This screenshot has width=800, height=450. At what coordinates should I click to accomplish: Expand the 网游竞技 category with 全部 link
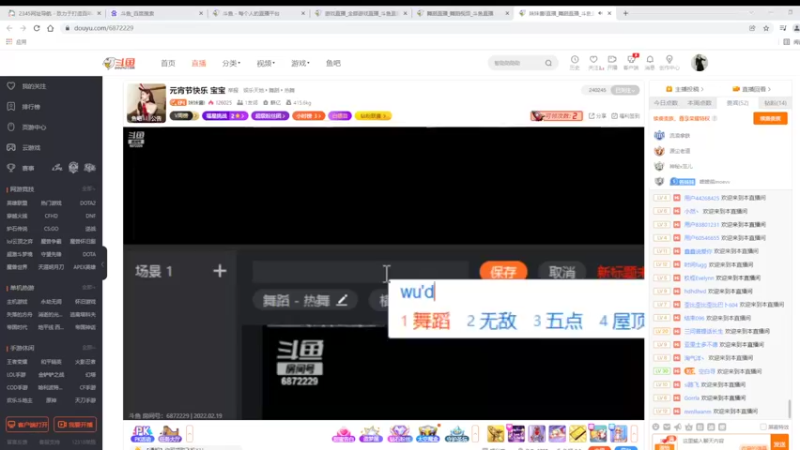tap(89, 189)
